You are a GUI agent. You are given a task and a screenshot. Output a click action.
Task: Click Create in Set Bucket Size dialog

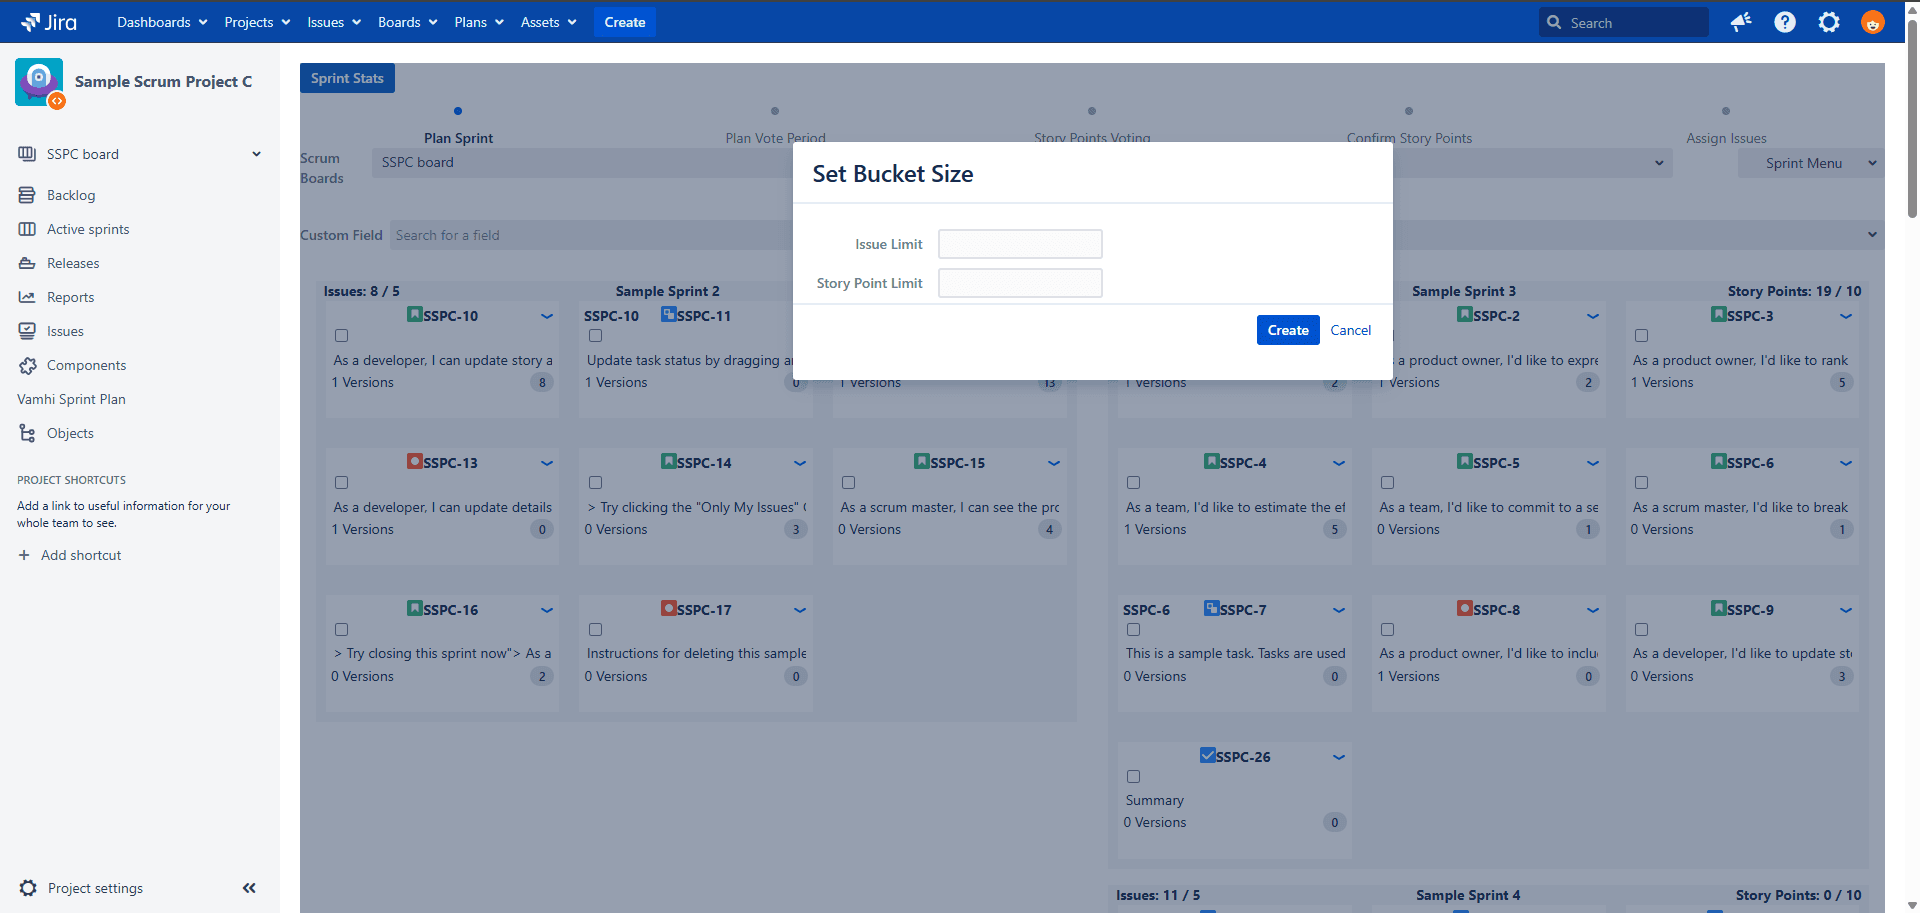1287,330
